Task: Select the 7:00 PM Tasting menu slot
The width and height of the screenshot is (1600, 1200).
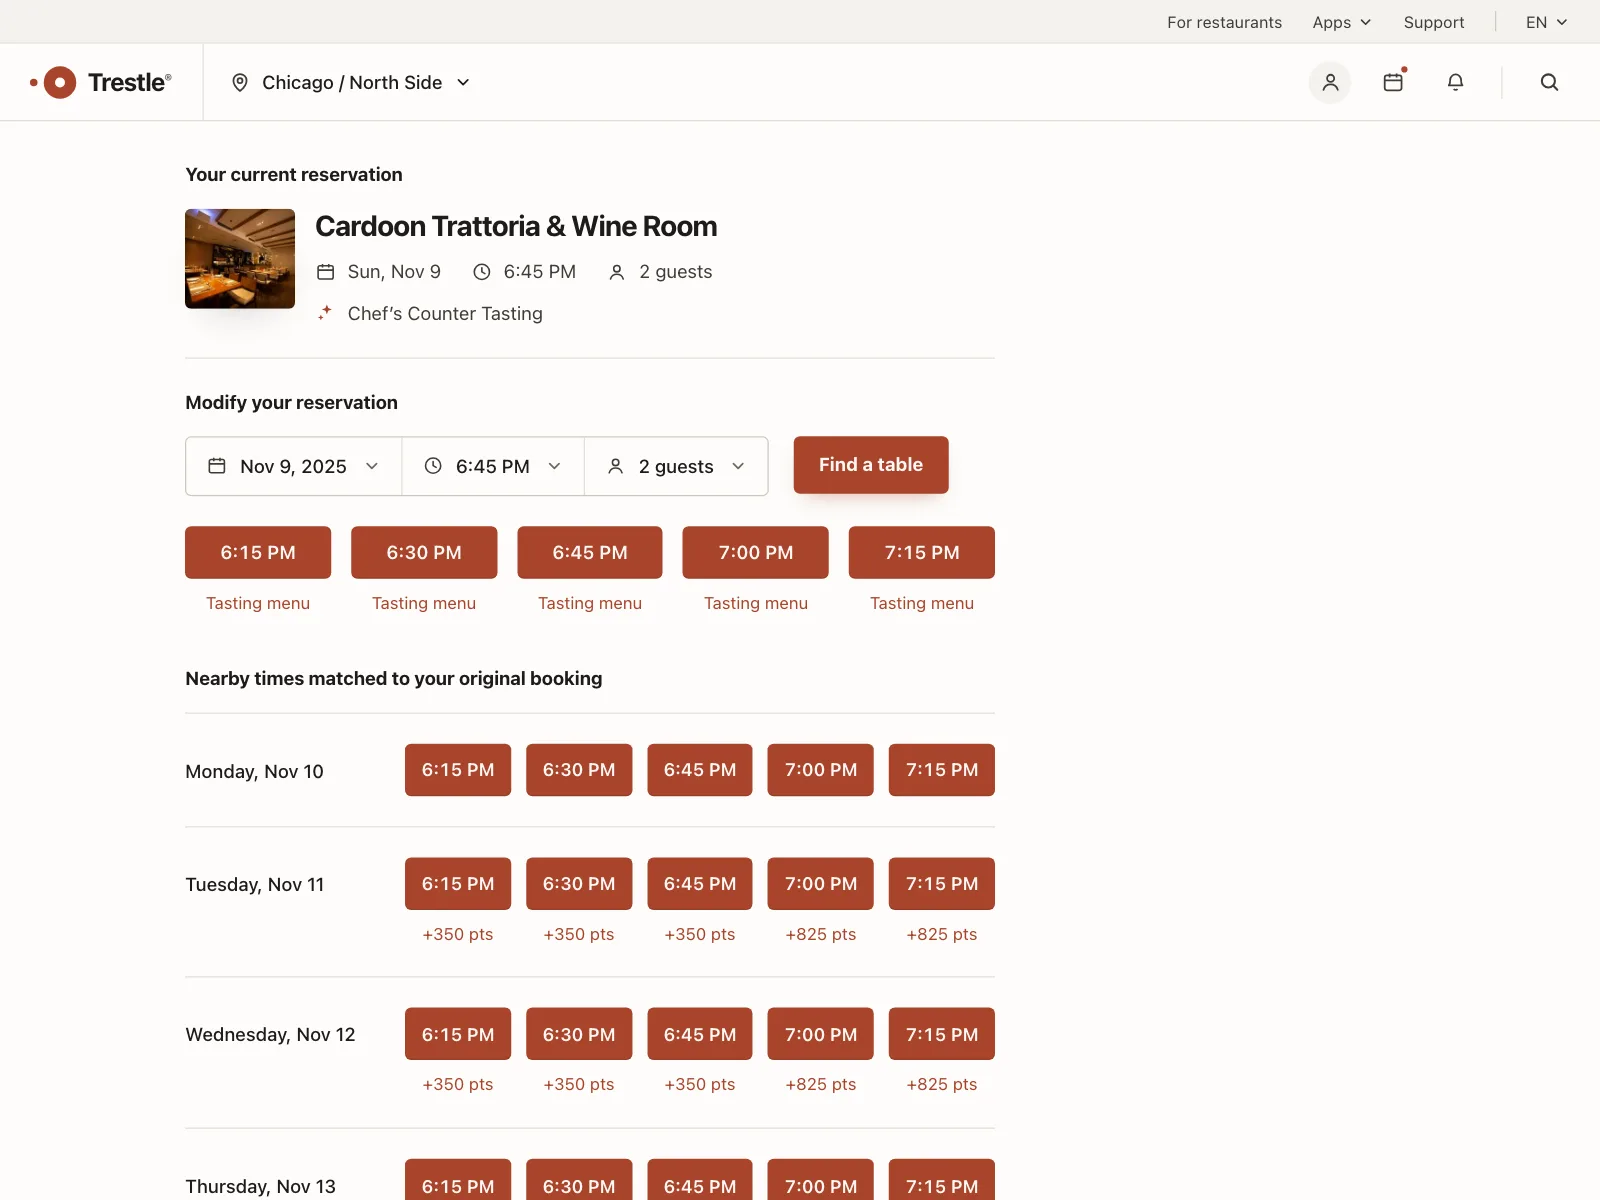Action: click(x=756, y=552)
